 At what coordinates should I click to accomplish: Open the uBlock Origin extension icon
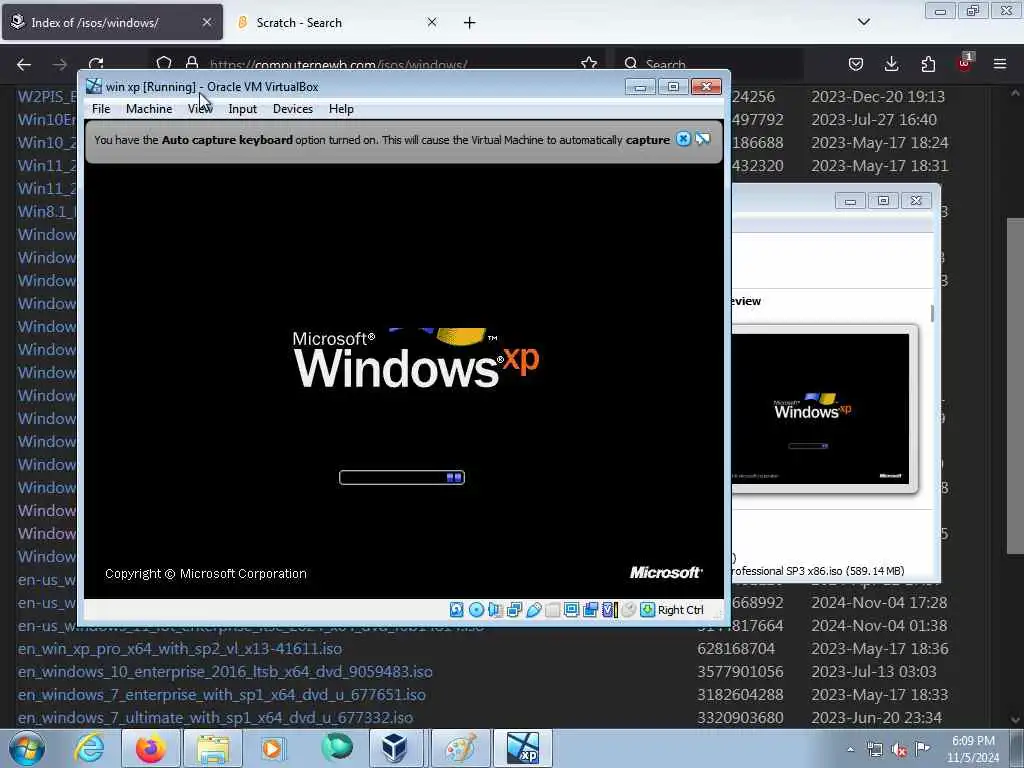click(x=965, y=63)
